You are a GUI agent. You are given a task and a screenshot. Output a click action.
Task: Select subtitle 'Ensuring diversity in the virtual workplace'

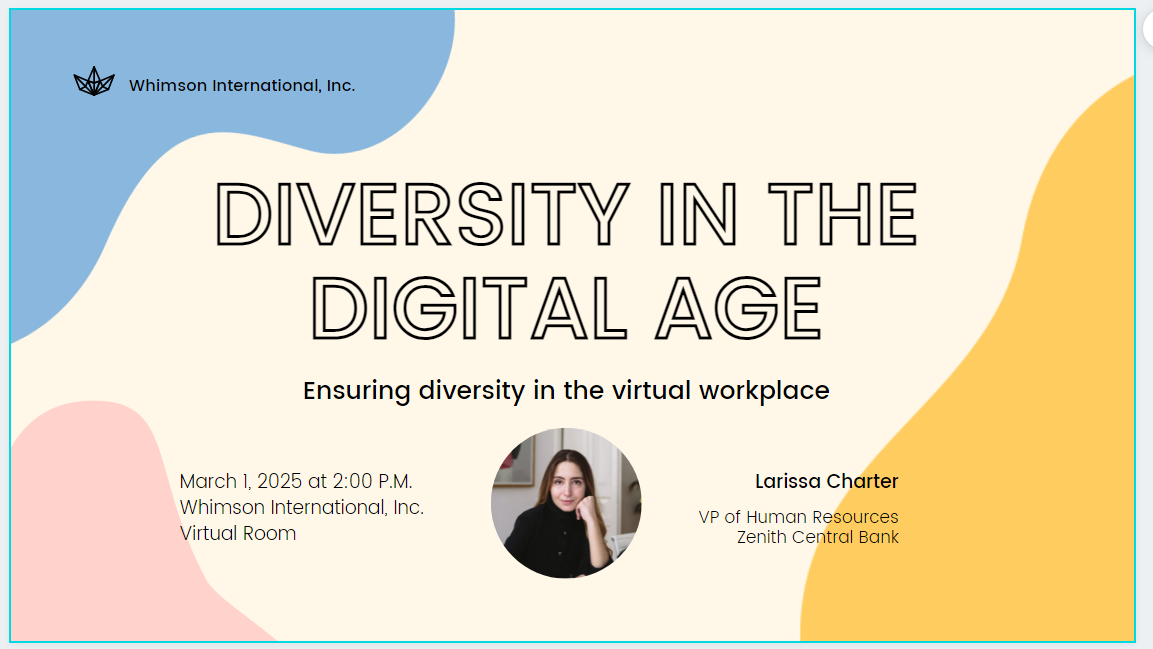[x=566, y=390]
